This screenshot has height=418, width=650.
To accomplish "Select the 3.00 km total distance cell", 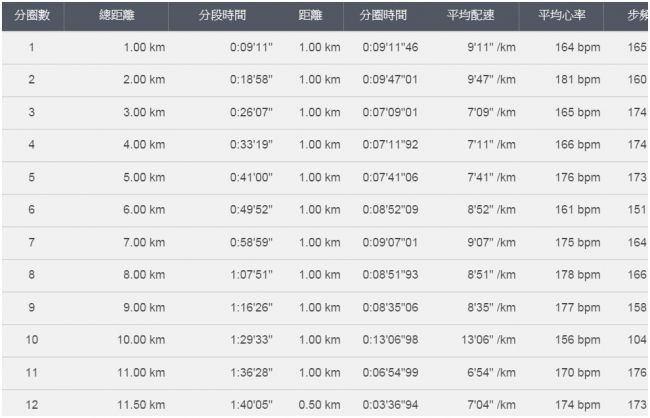I will 143,112.
